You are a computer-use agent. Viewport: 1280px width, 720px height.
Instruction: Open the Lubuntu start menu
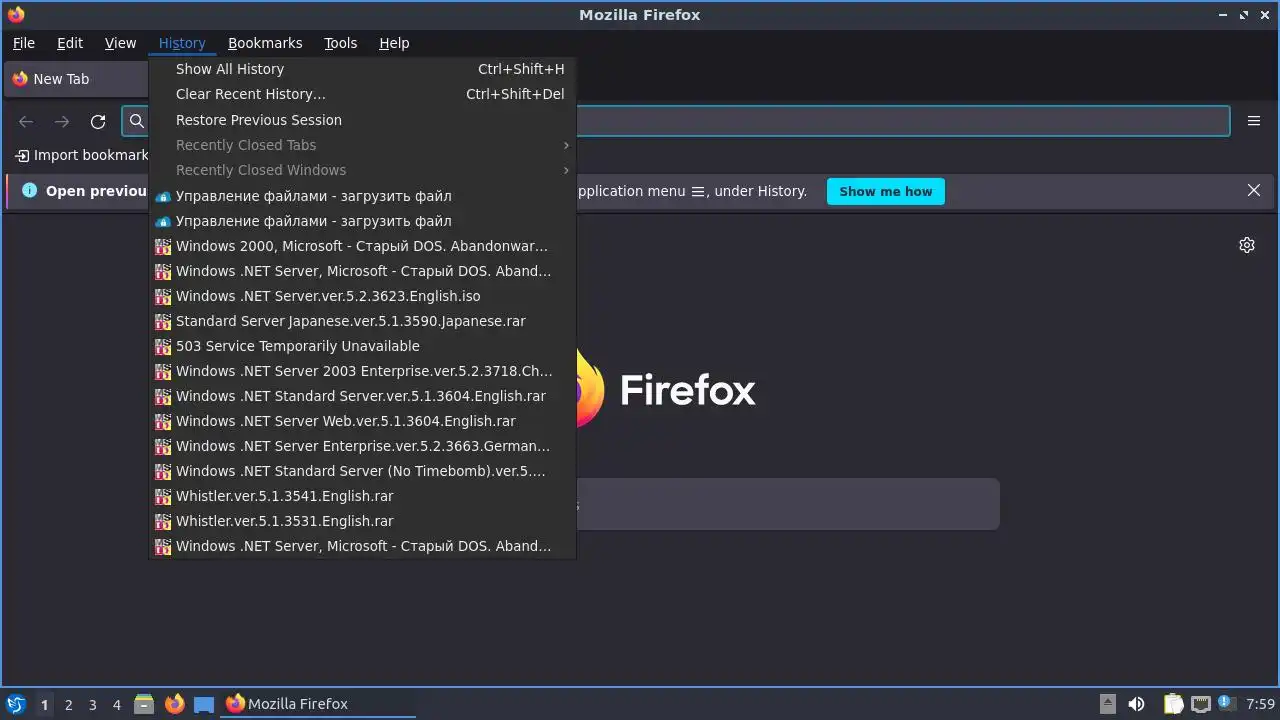tap(15, 704)
